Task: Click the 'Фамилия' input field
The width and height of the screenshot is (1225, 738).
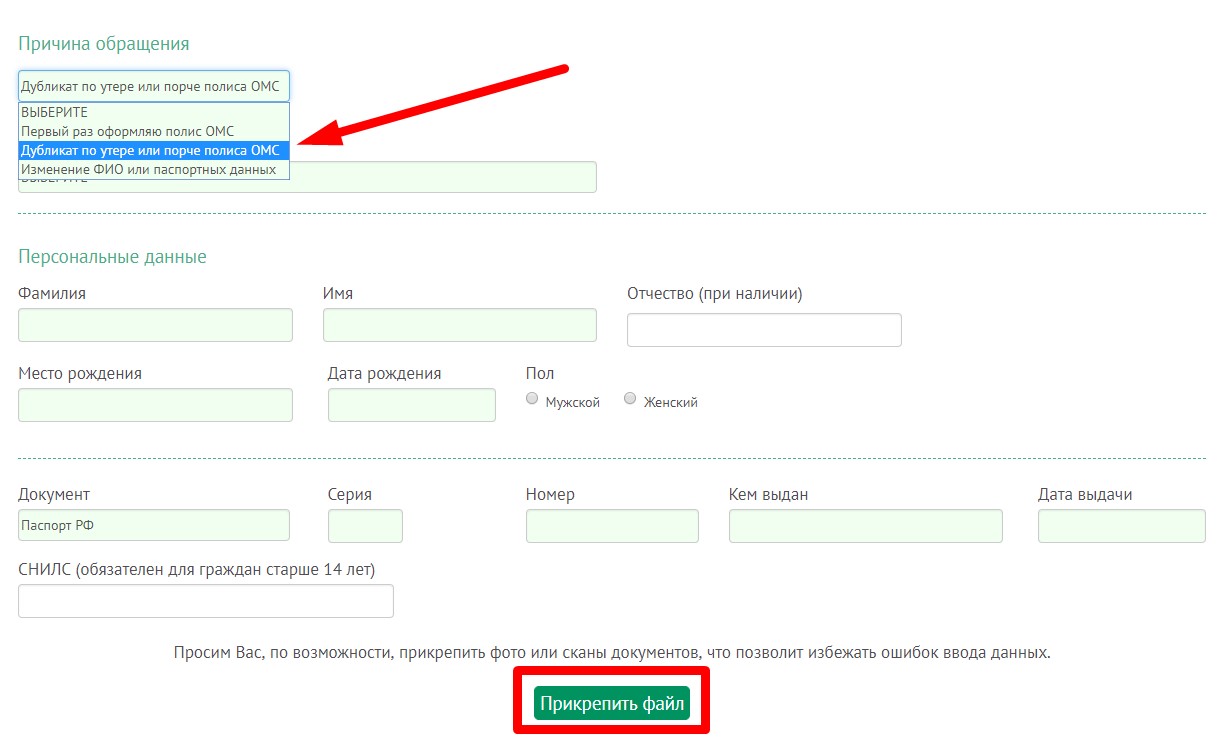Action: tap(155, 325)
